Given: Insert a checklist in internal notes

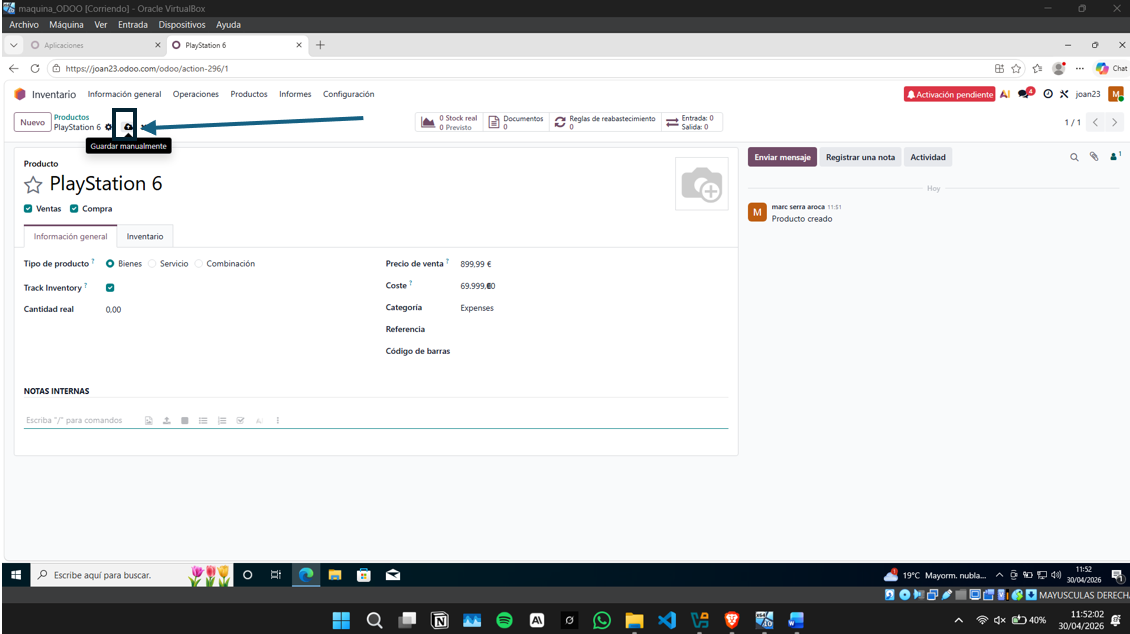Looking at the screenshot, I should [241, 421].
